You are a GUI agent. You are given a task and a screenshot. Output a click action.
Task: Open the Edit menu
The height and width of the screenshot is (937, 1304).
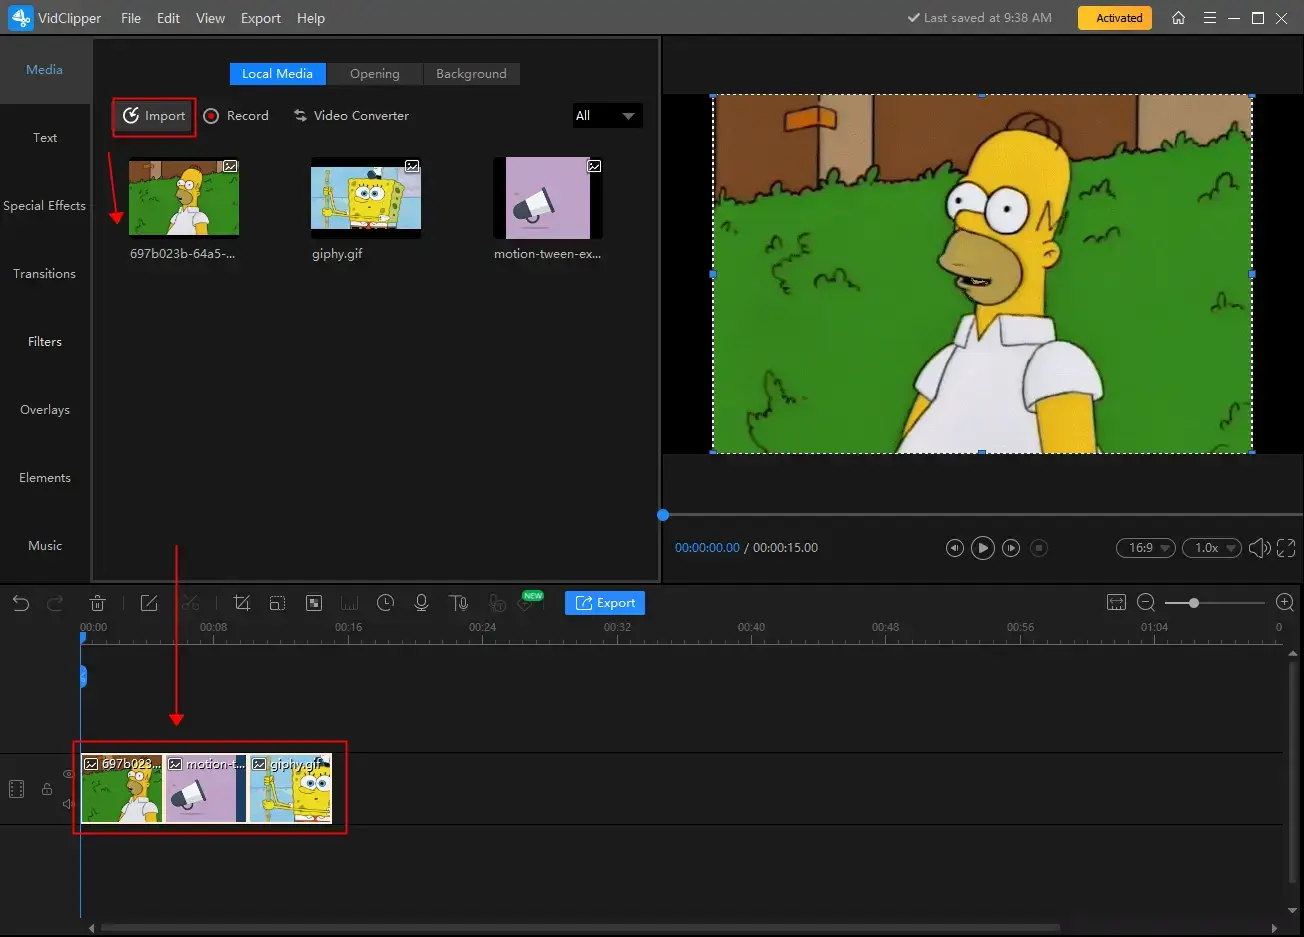click(168, 18)
